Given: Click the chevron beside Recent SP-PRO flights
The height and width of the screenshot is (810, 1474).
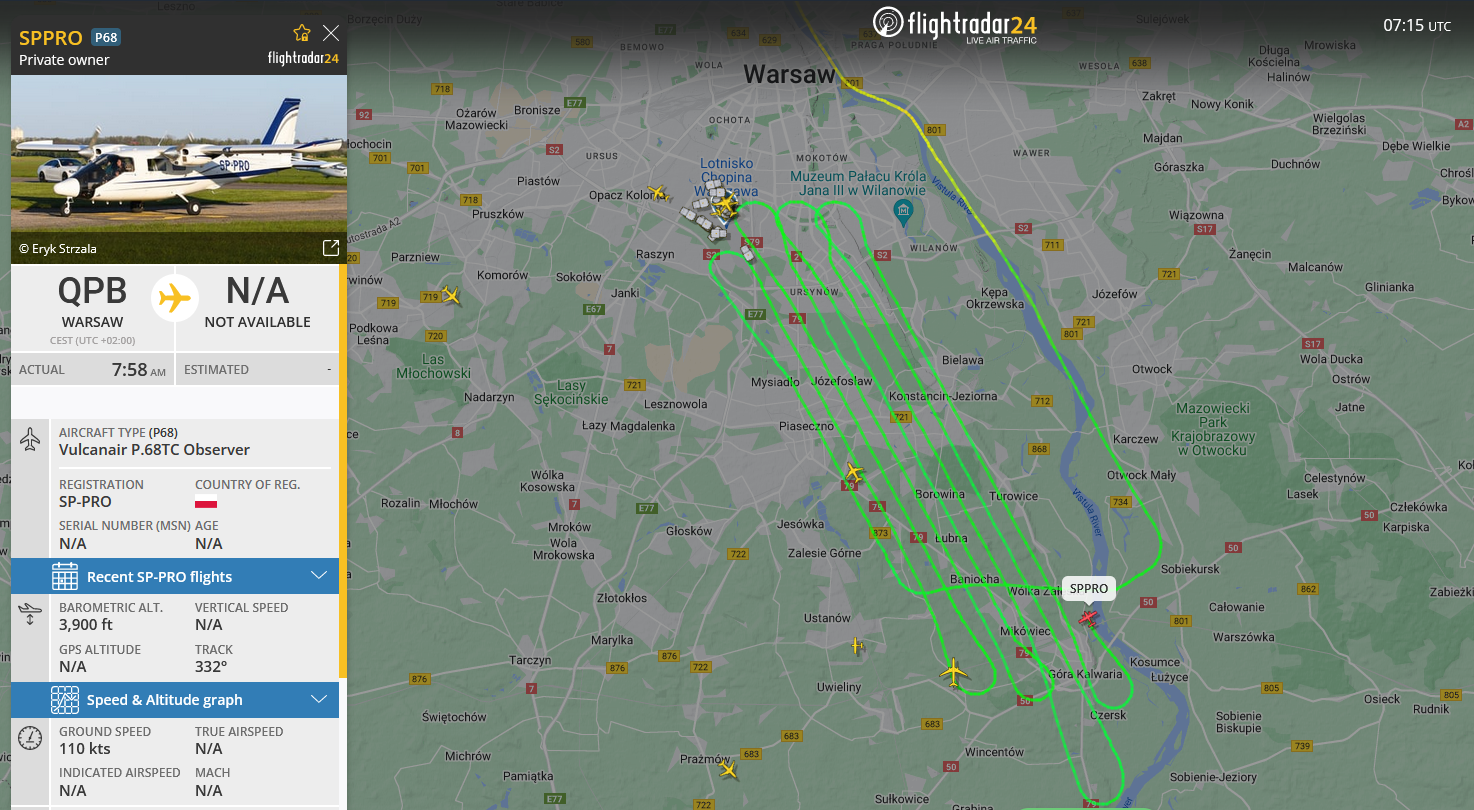Looking at the screenshot, I should pyautogui.click(x=319, y=576).
